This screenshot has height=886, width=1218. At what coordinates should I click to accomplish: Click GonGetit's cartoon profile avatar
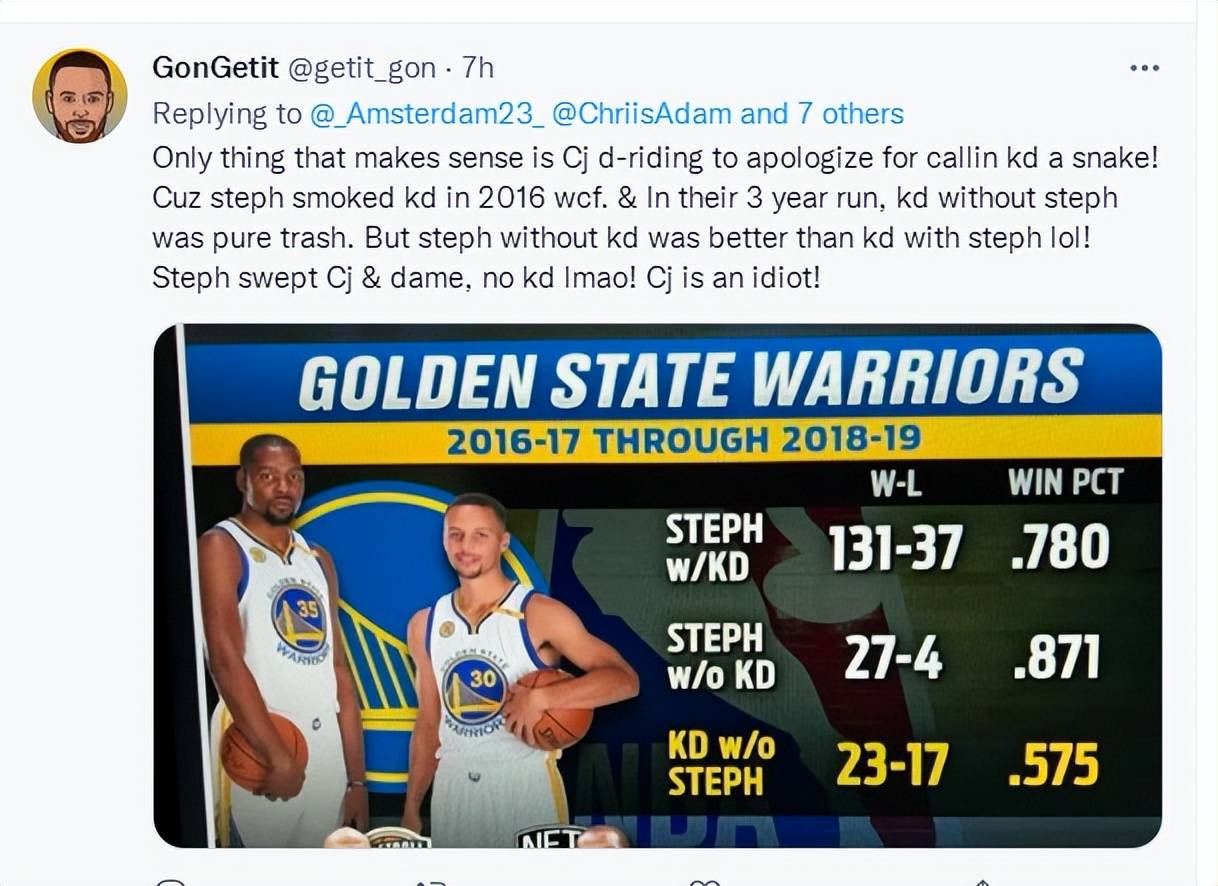coord(80,95)
